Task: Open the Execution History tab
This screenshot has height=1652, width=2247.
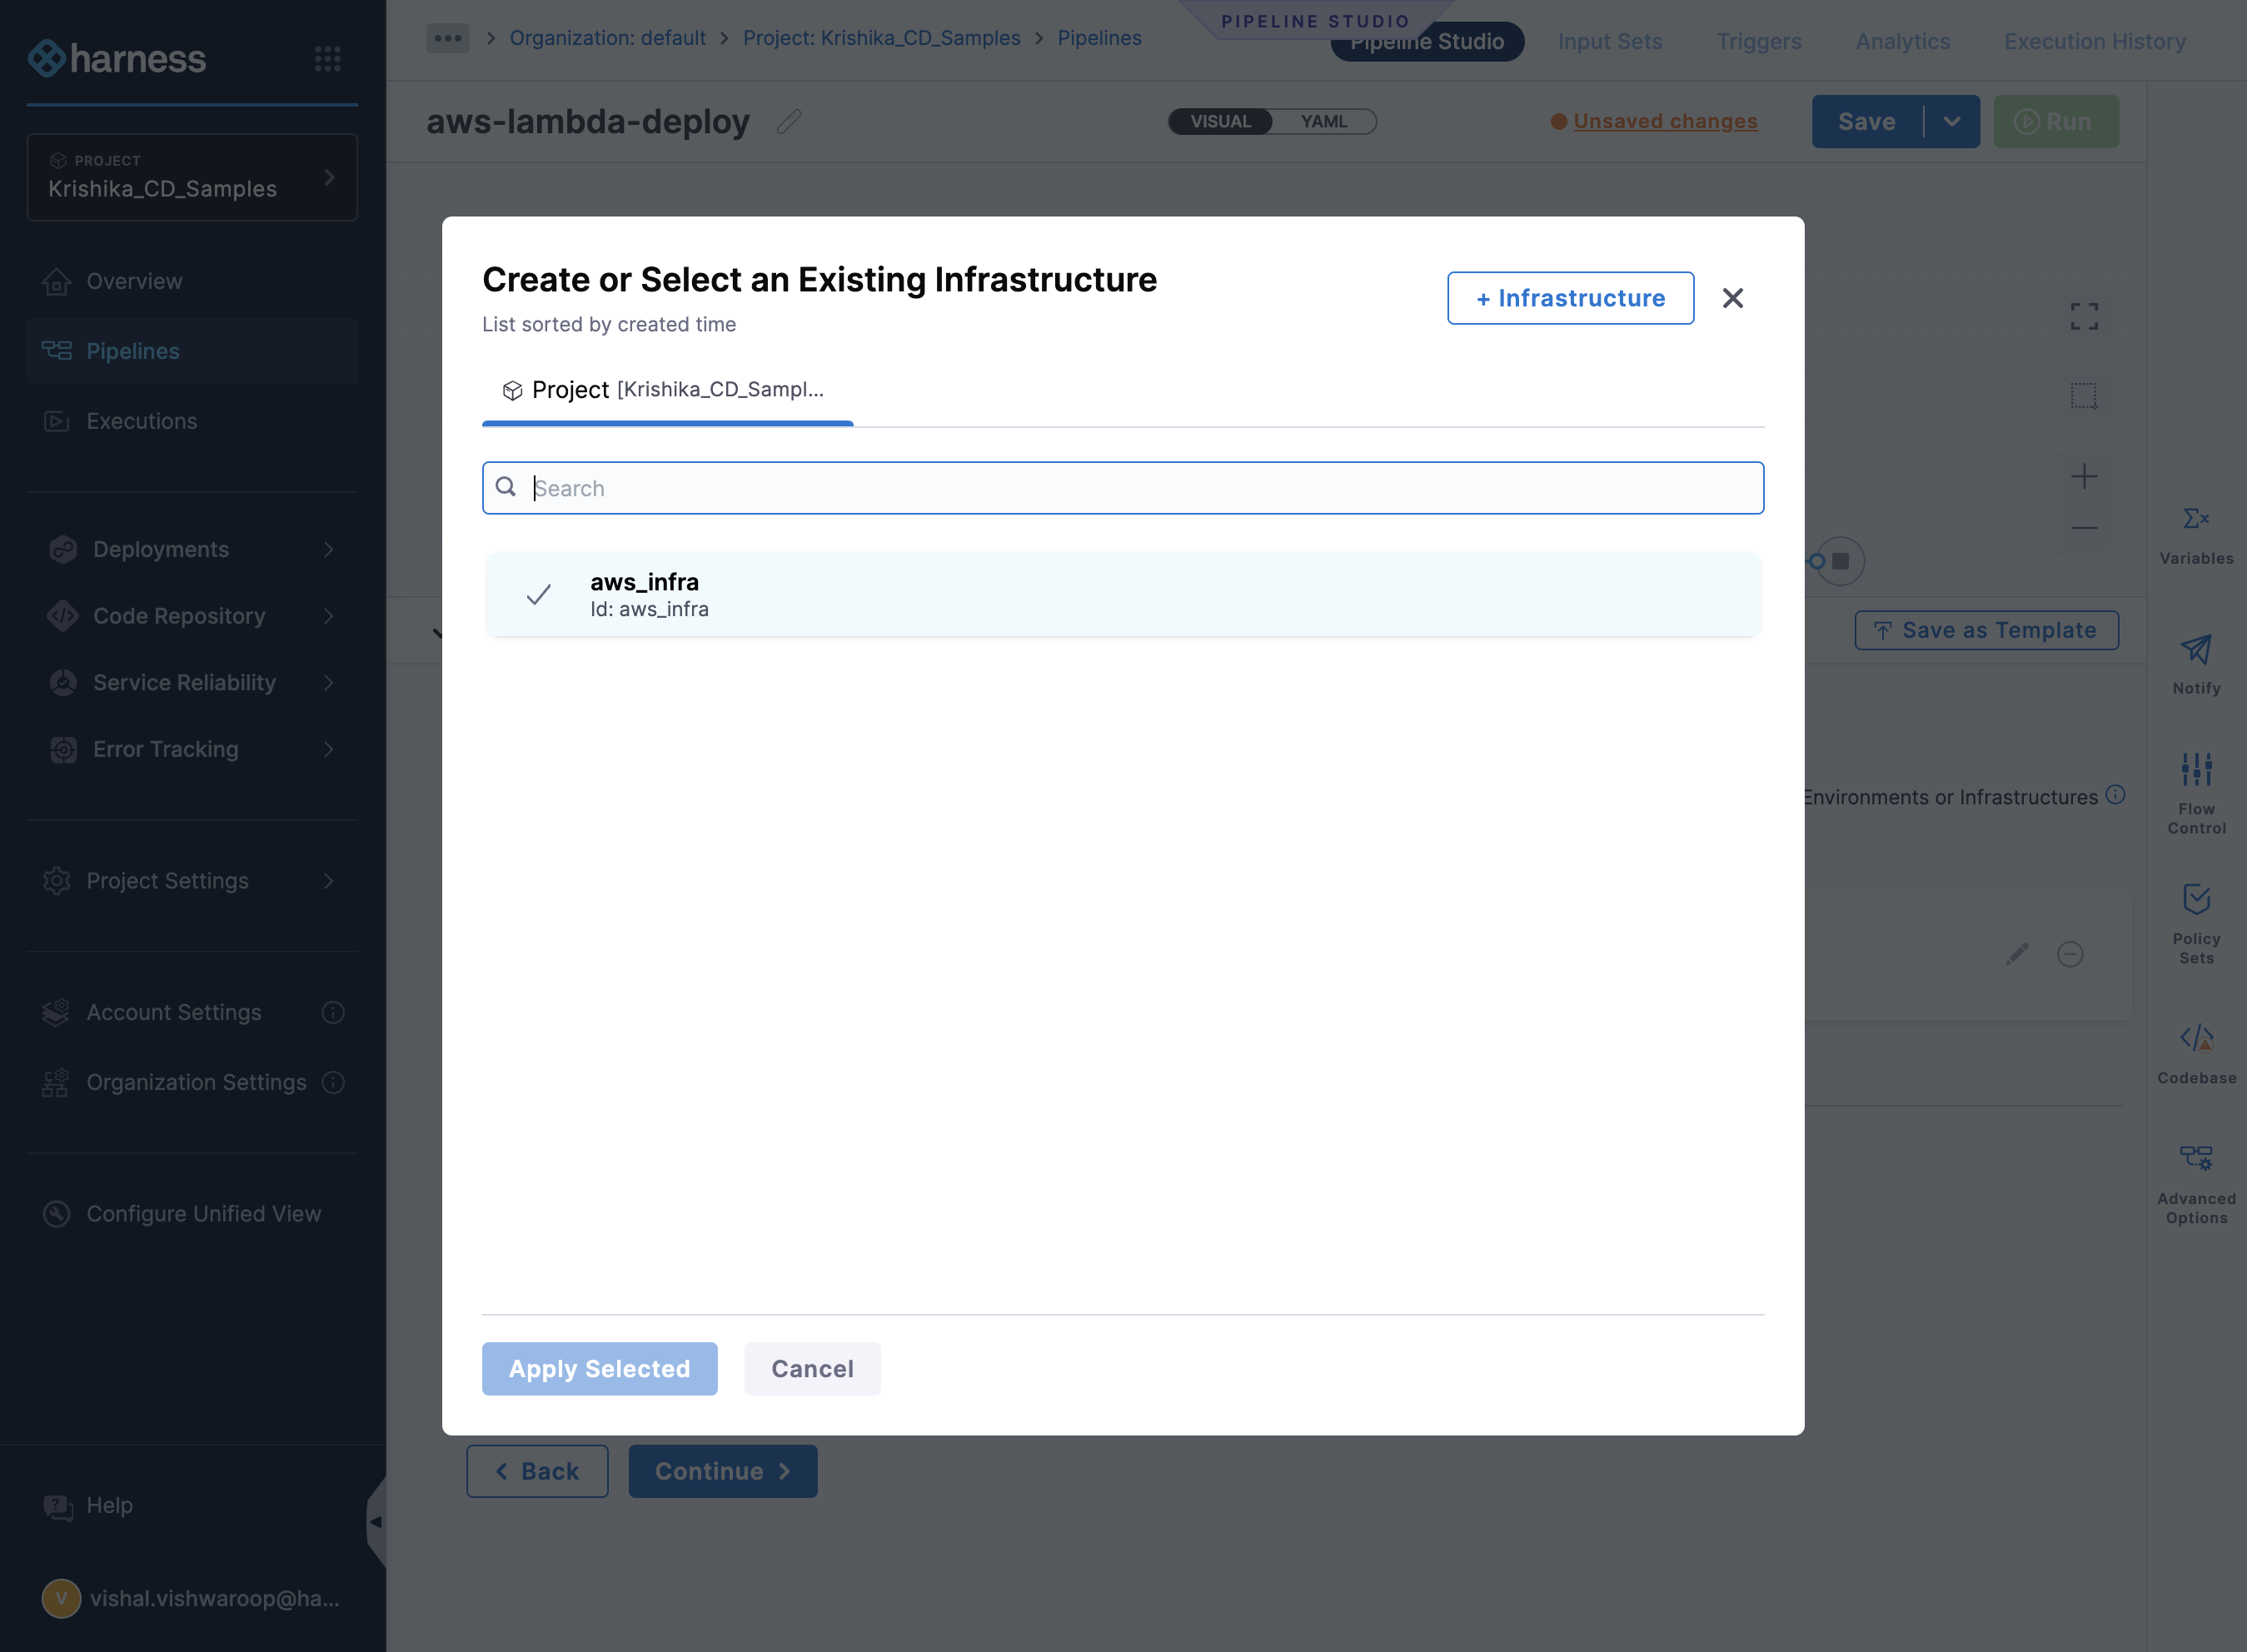Action: pos(2094,42)
